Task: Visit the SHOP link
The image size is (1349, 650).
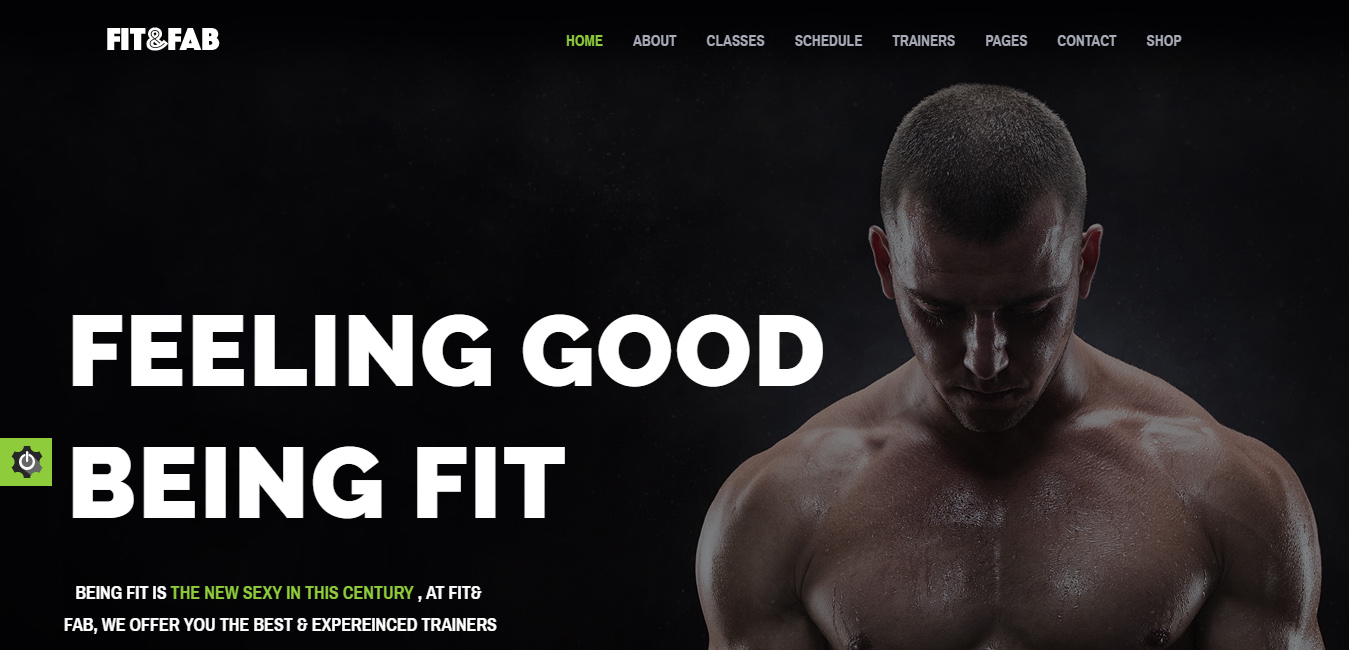Action: click(x=1163, y=41)
